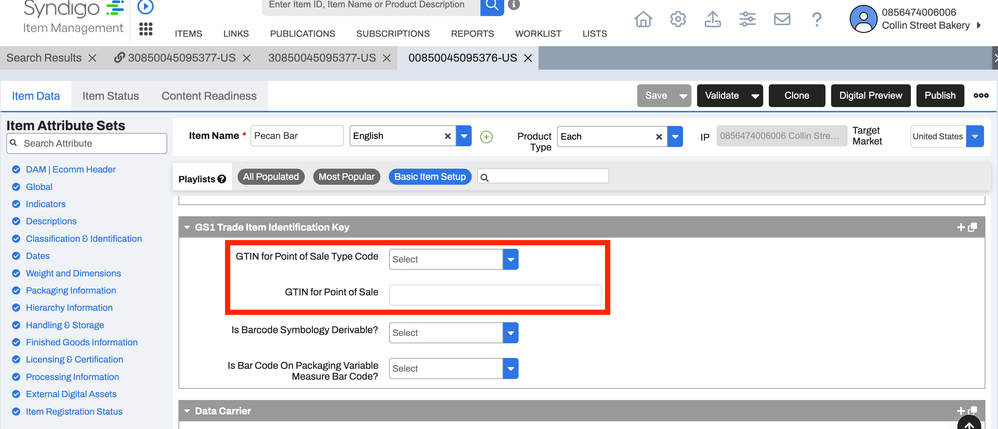Image resolution: width=998 pixels, height=429 pixels.
Task: Open the help question mark icon
Action: click(x=817, y=20)
